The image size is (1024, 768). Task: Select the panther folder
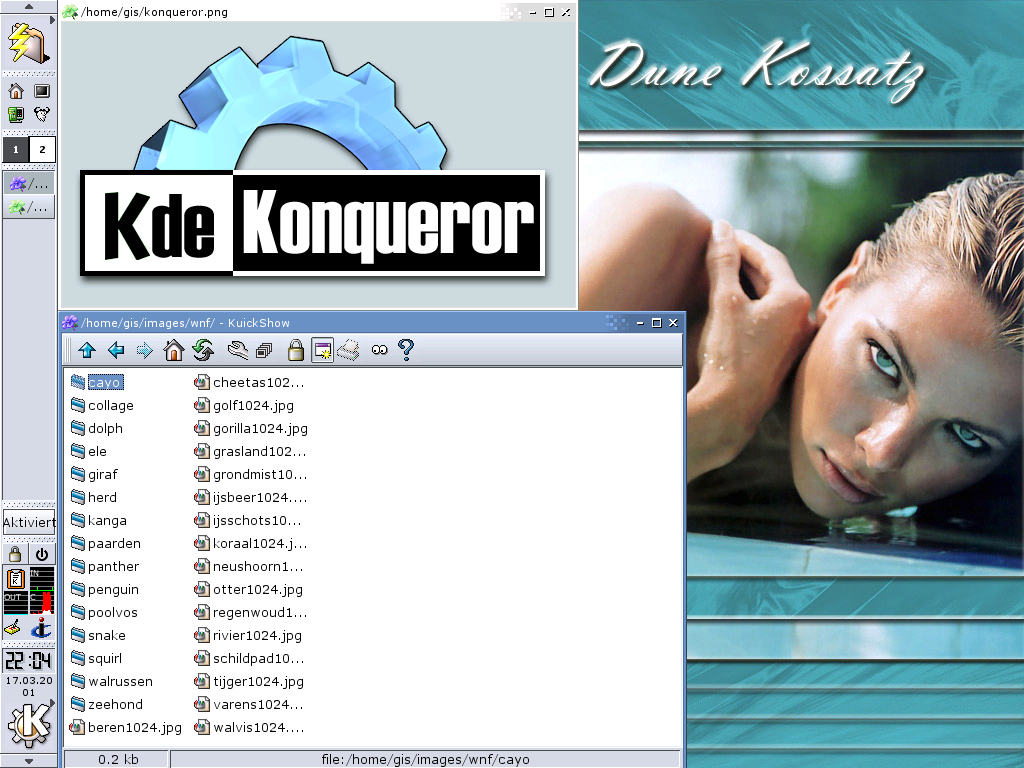coord(104,566)
